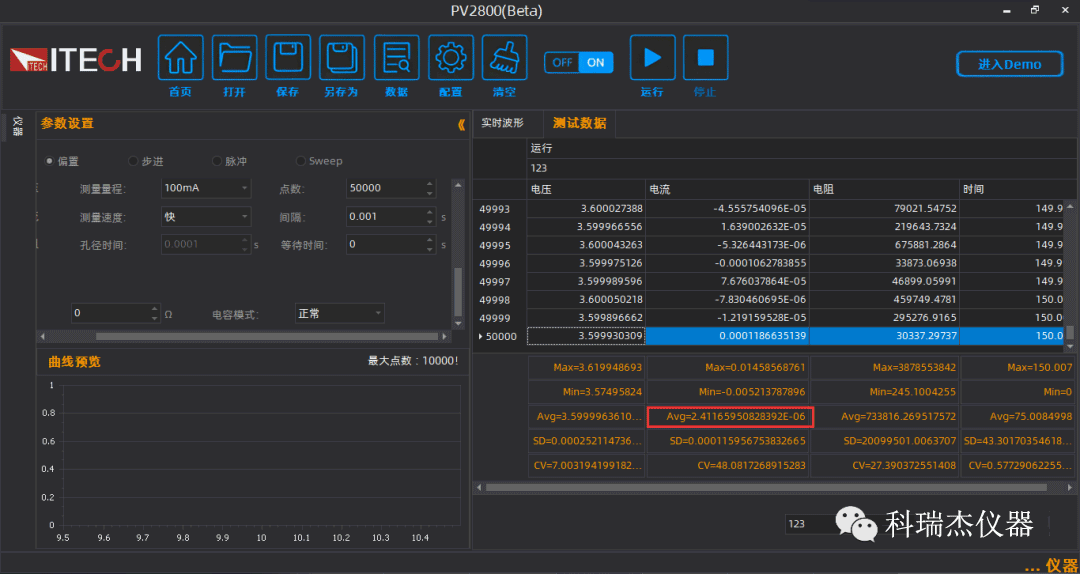
Task: Open 配置 settings gear icon
Action: click(450, 58)
